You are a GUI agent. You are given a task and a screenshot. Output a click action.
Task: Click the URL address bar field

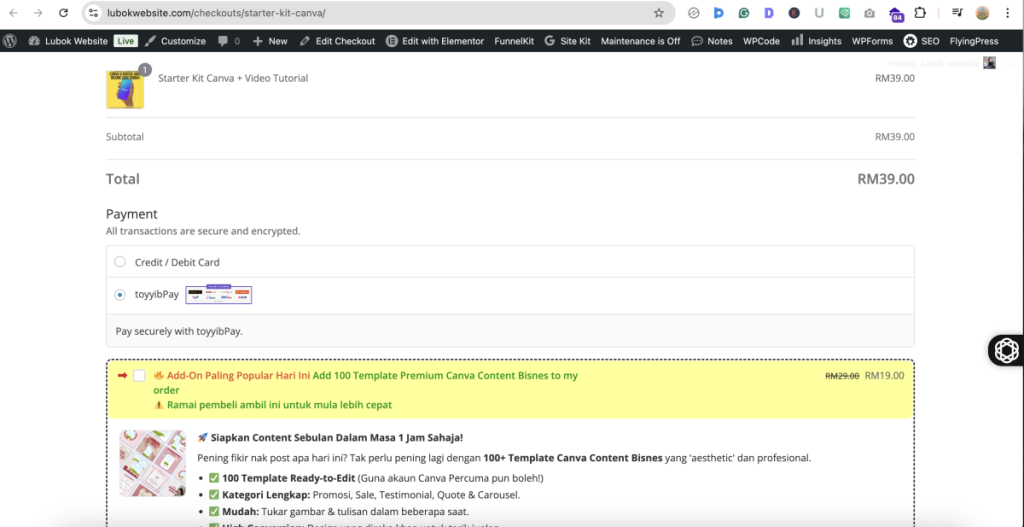tap(370, 13)
